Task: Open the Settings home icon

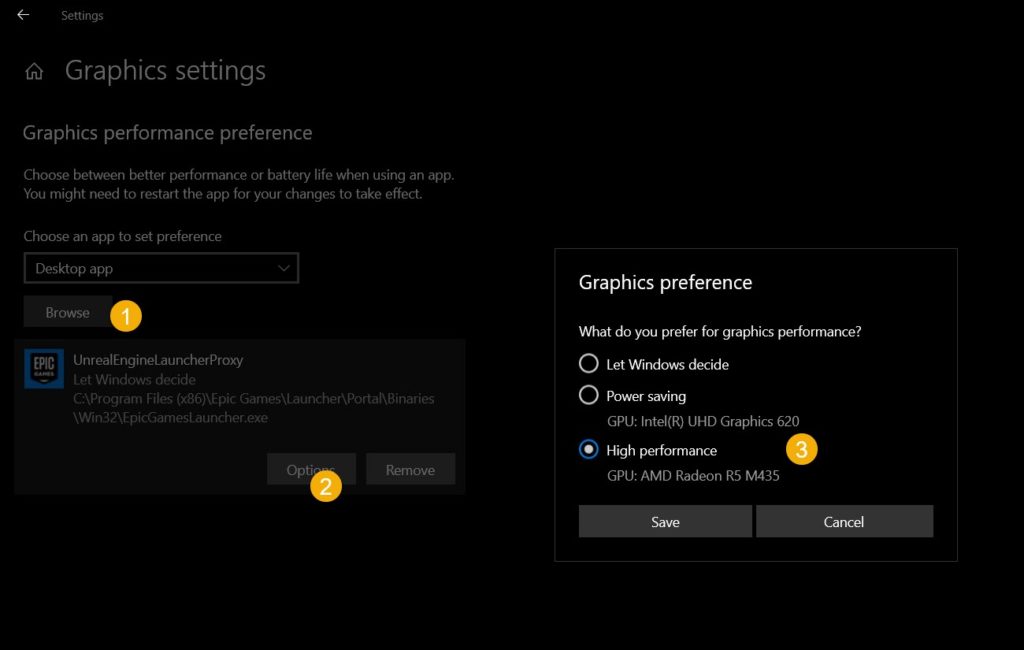Action: [34, 71]
